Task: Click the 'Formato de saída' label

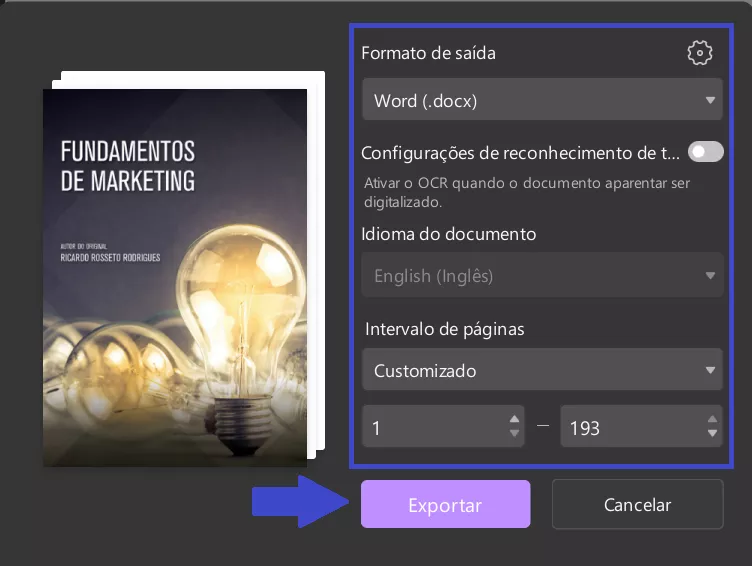Action: pyautogui.click(x=428, y=53)
